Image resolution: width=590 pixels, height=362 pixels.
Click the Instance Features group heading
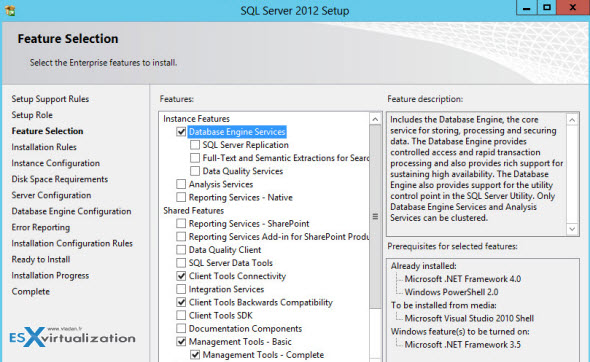click(196, 119)
